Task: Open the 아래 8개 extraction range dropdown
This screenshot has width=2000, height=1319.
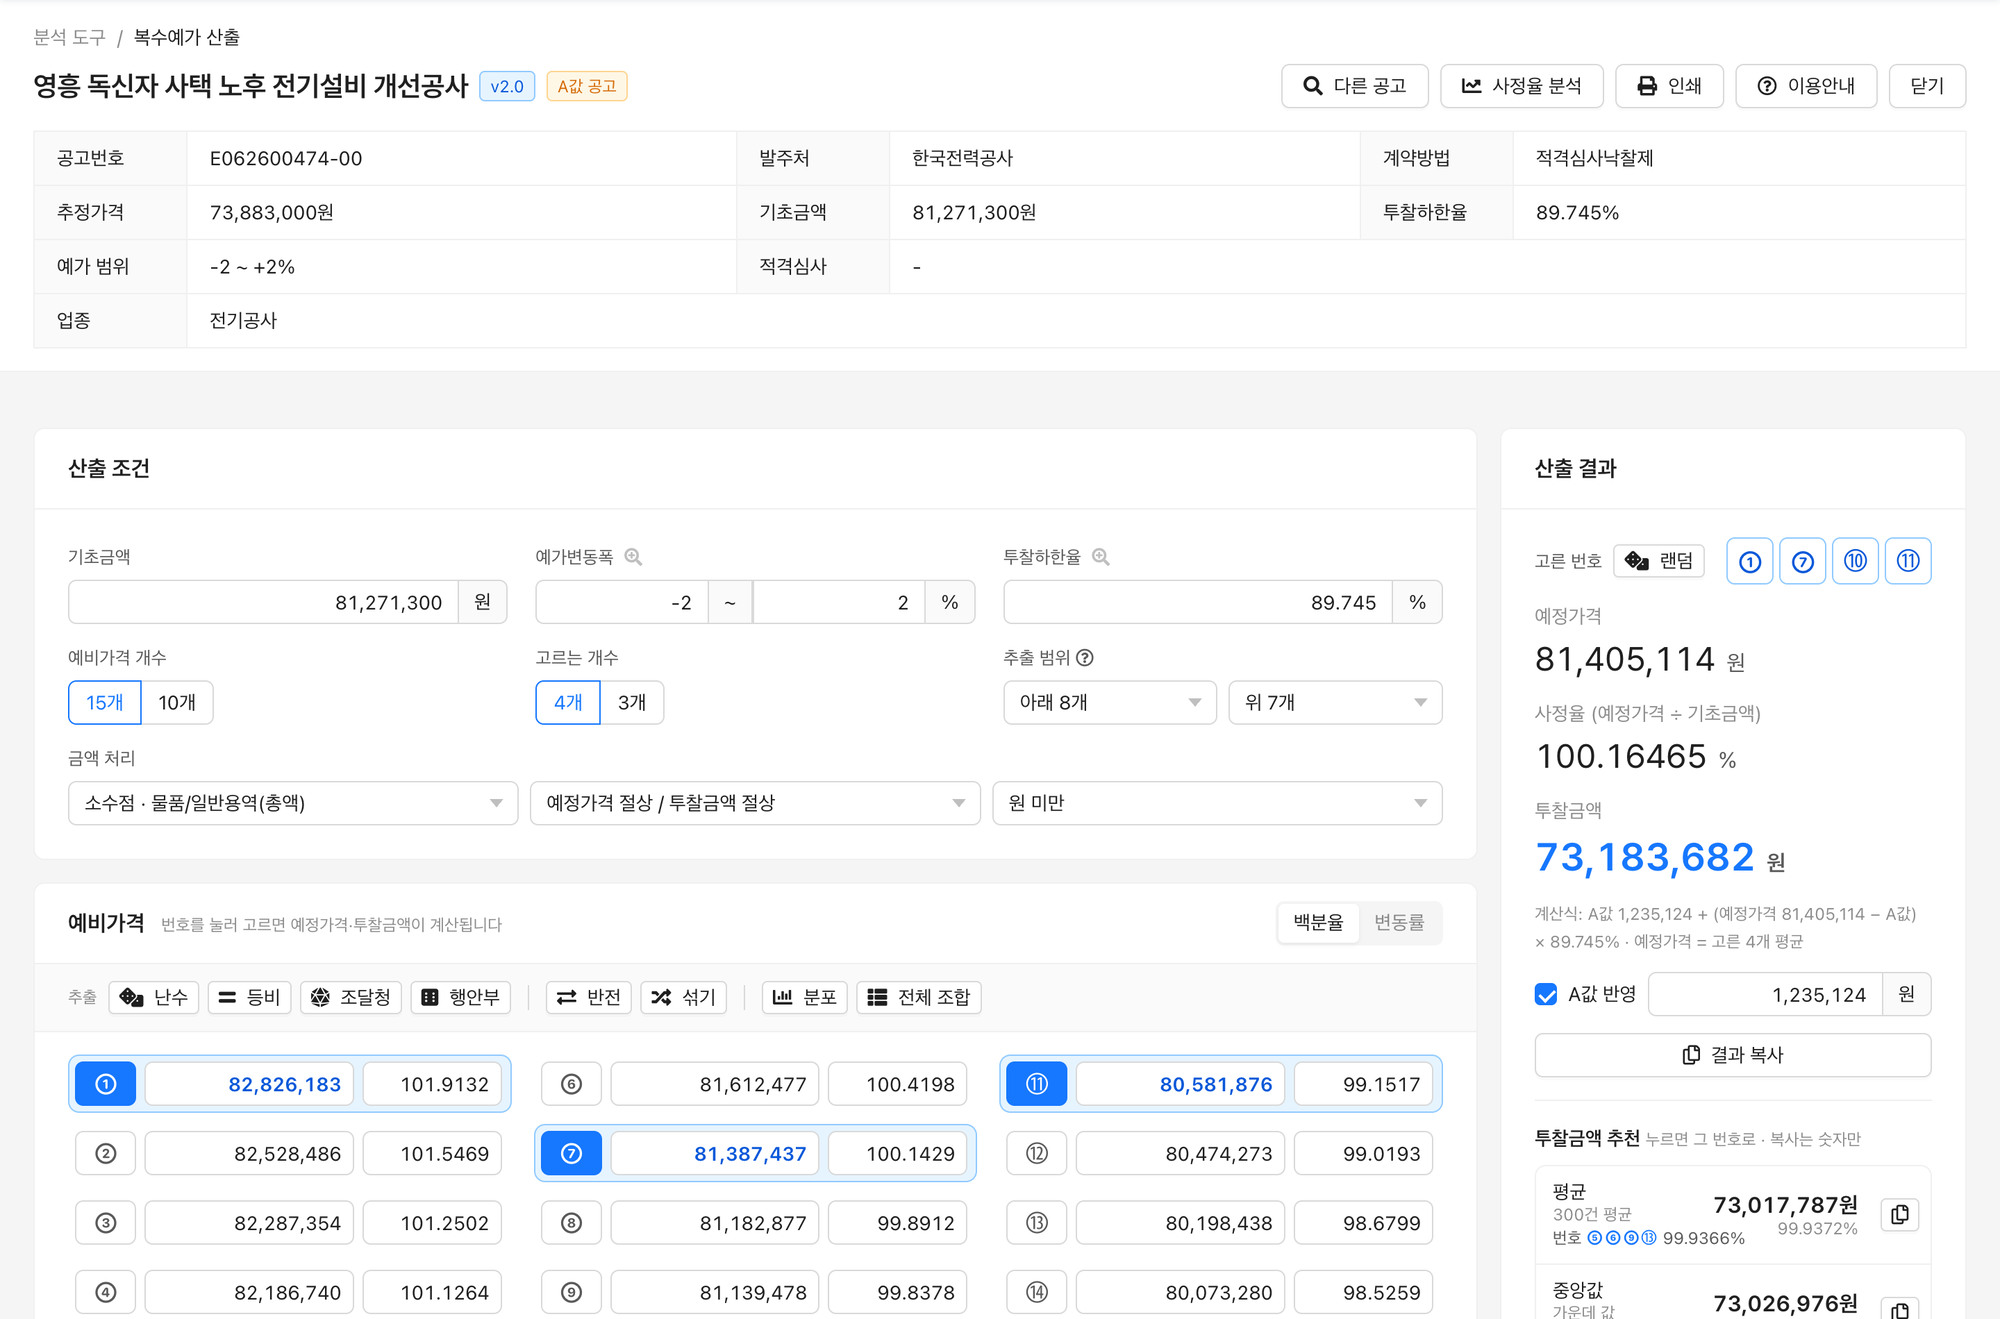Action: 1110,703
